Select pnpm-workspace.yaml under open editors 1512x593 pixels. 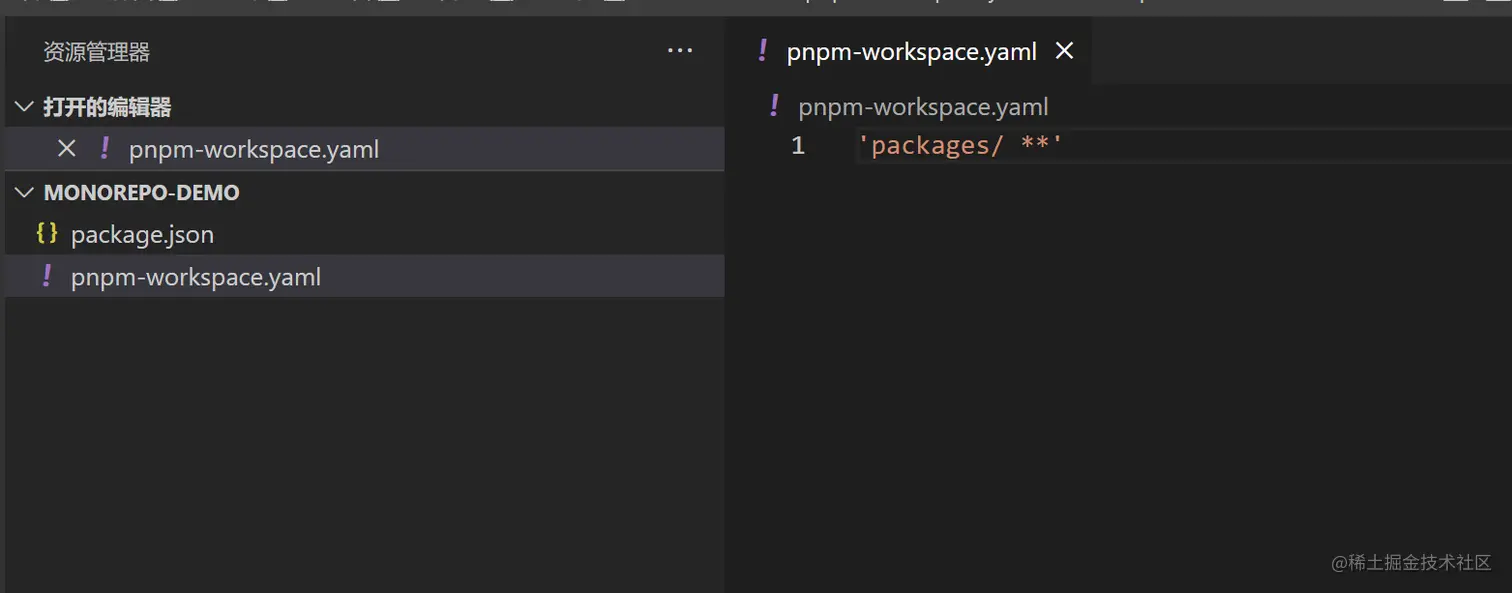(364, 149)
